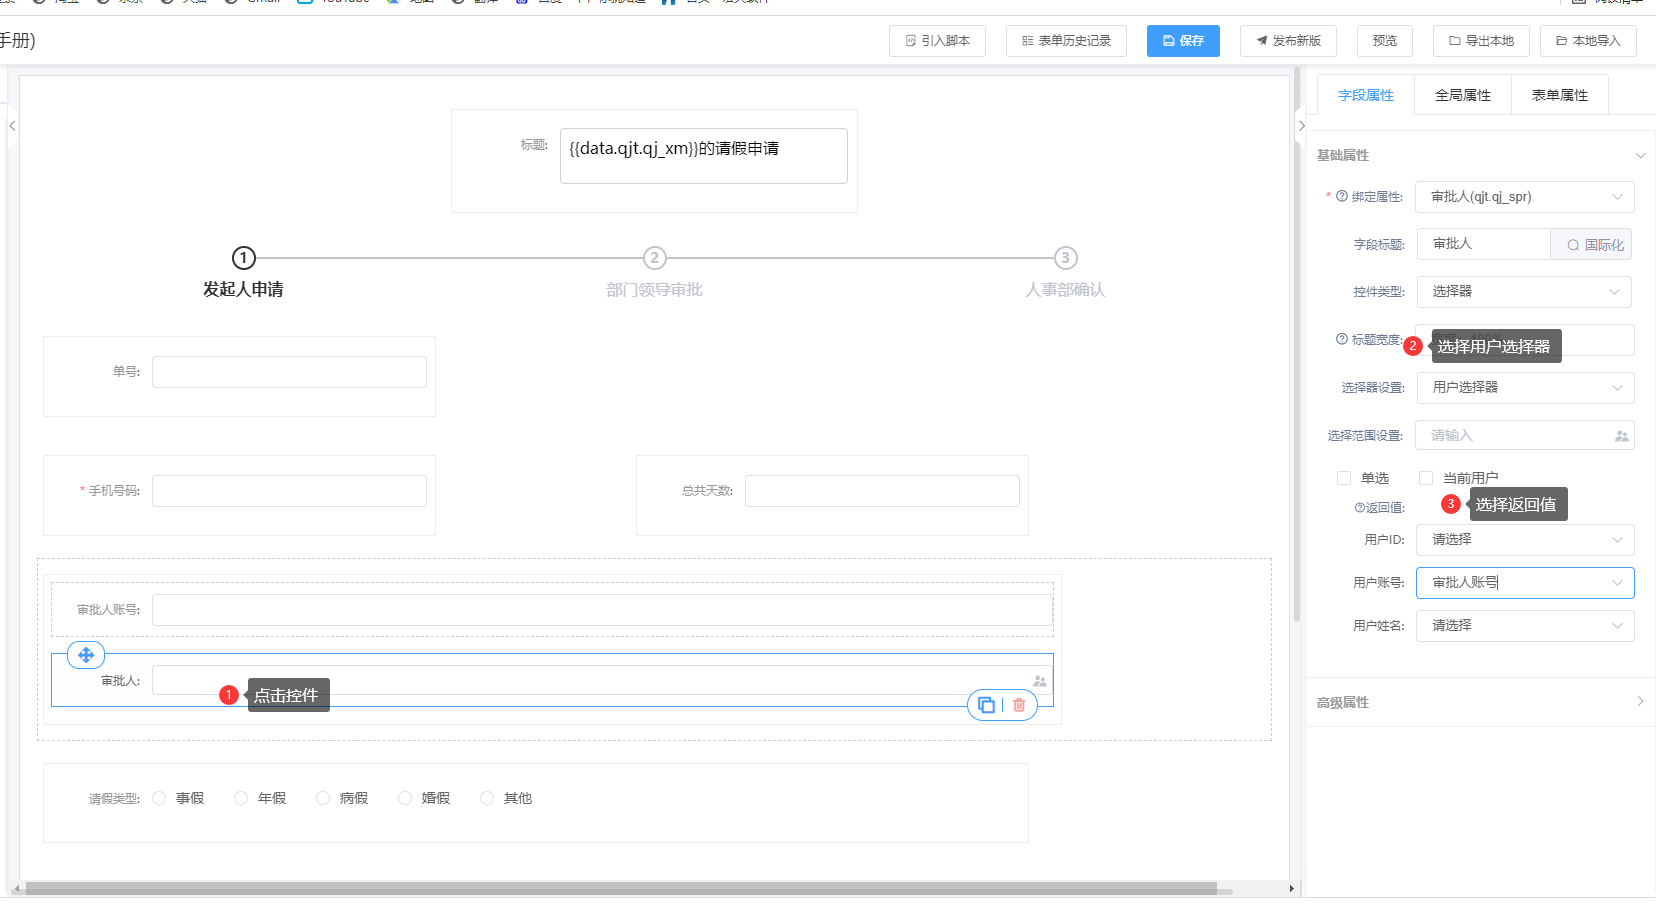The width and height of the screenshot is (1656, 909).
Task: Click the copy icon on 审批人 control
Action: pyautogui.click(x=986, y=705)
